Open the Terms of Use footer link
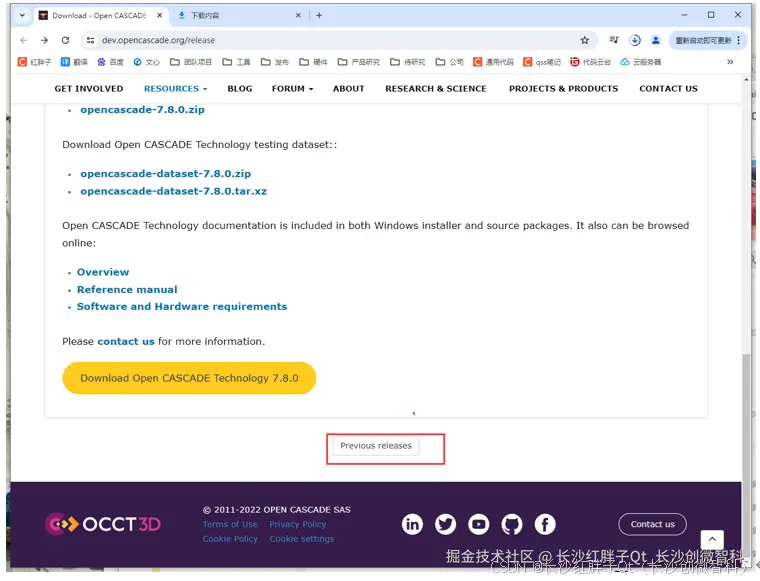This screenshot has width=760, height=581. [230, 524]
